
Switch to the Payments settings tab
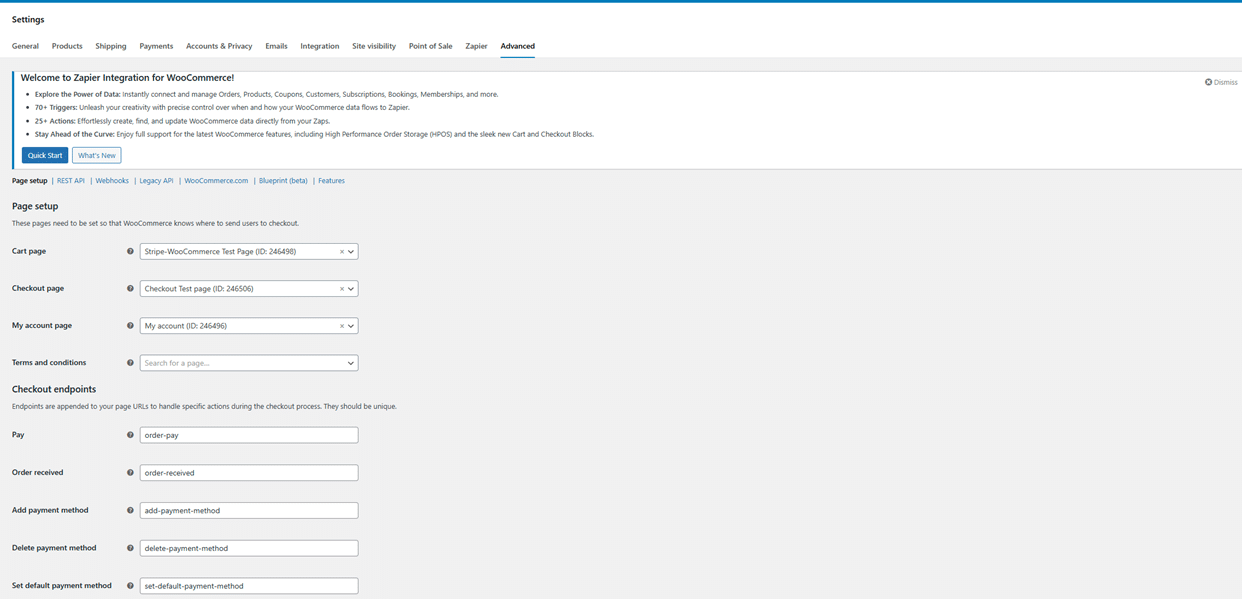tap(156, 46)
